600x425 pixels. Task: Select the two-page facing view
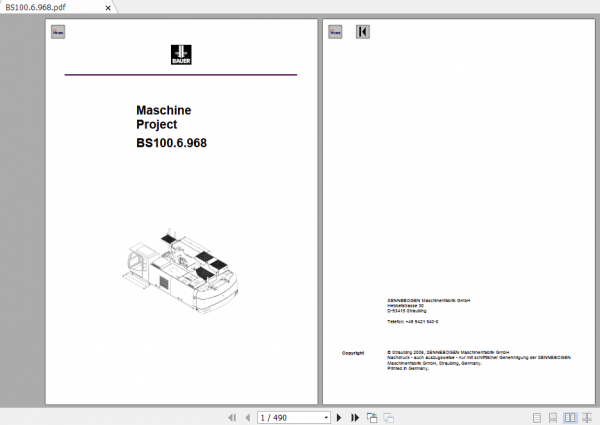(x=570, y=418)
